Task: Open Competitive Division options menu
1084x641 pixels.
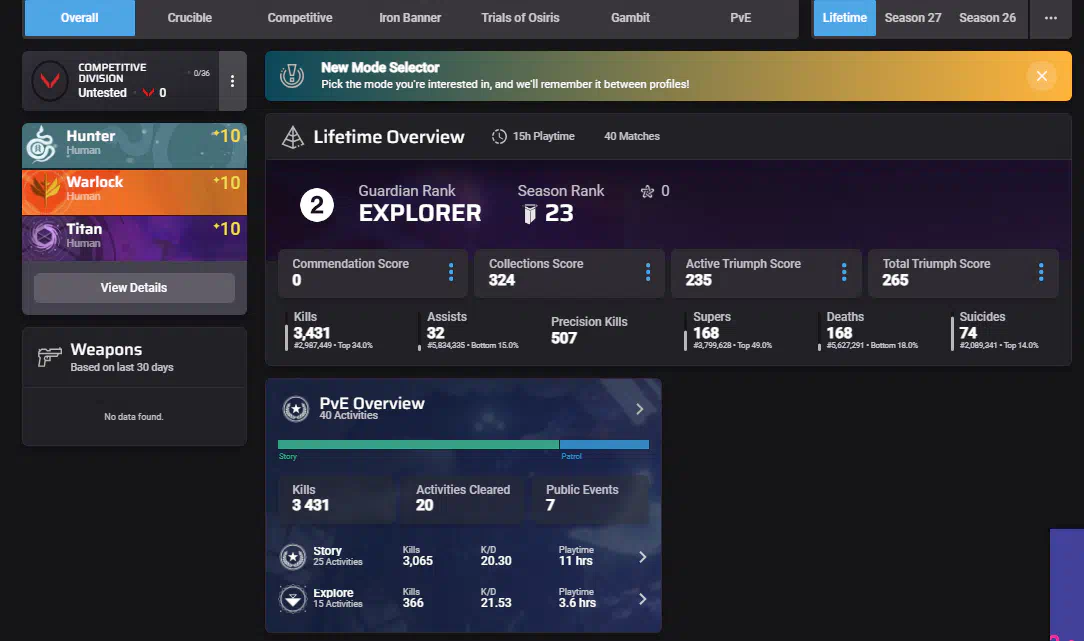Action: (x=232, y=81)
